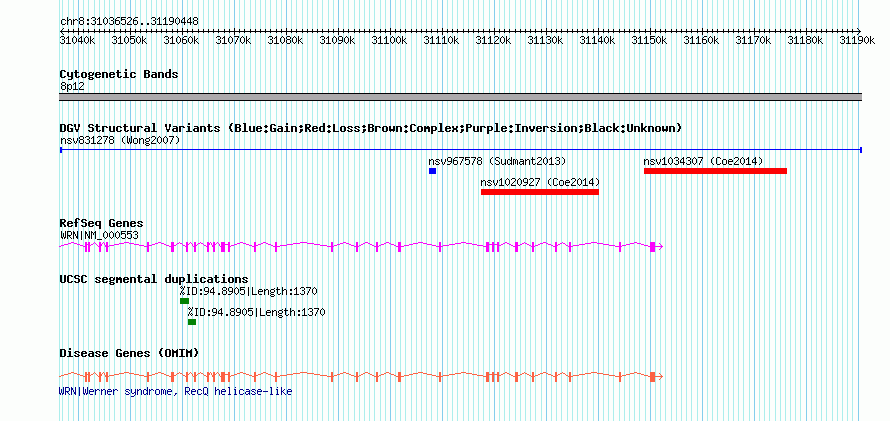Click the orange OMIM WRN gene terminal exon

(653, 377)
